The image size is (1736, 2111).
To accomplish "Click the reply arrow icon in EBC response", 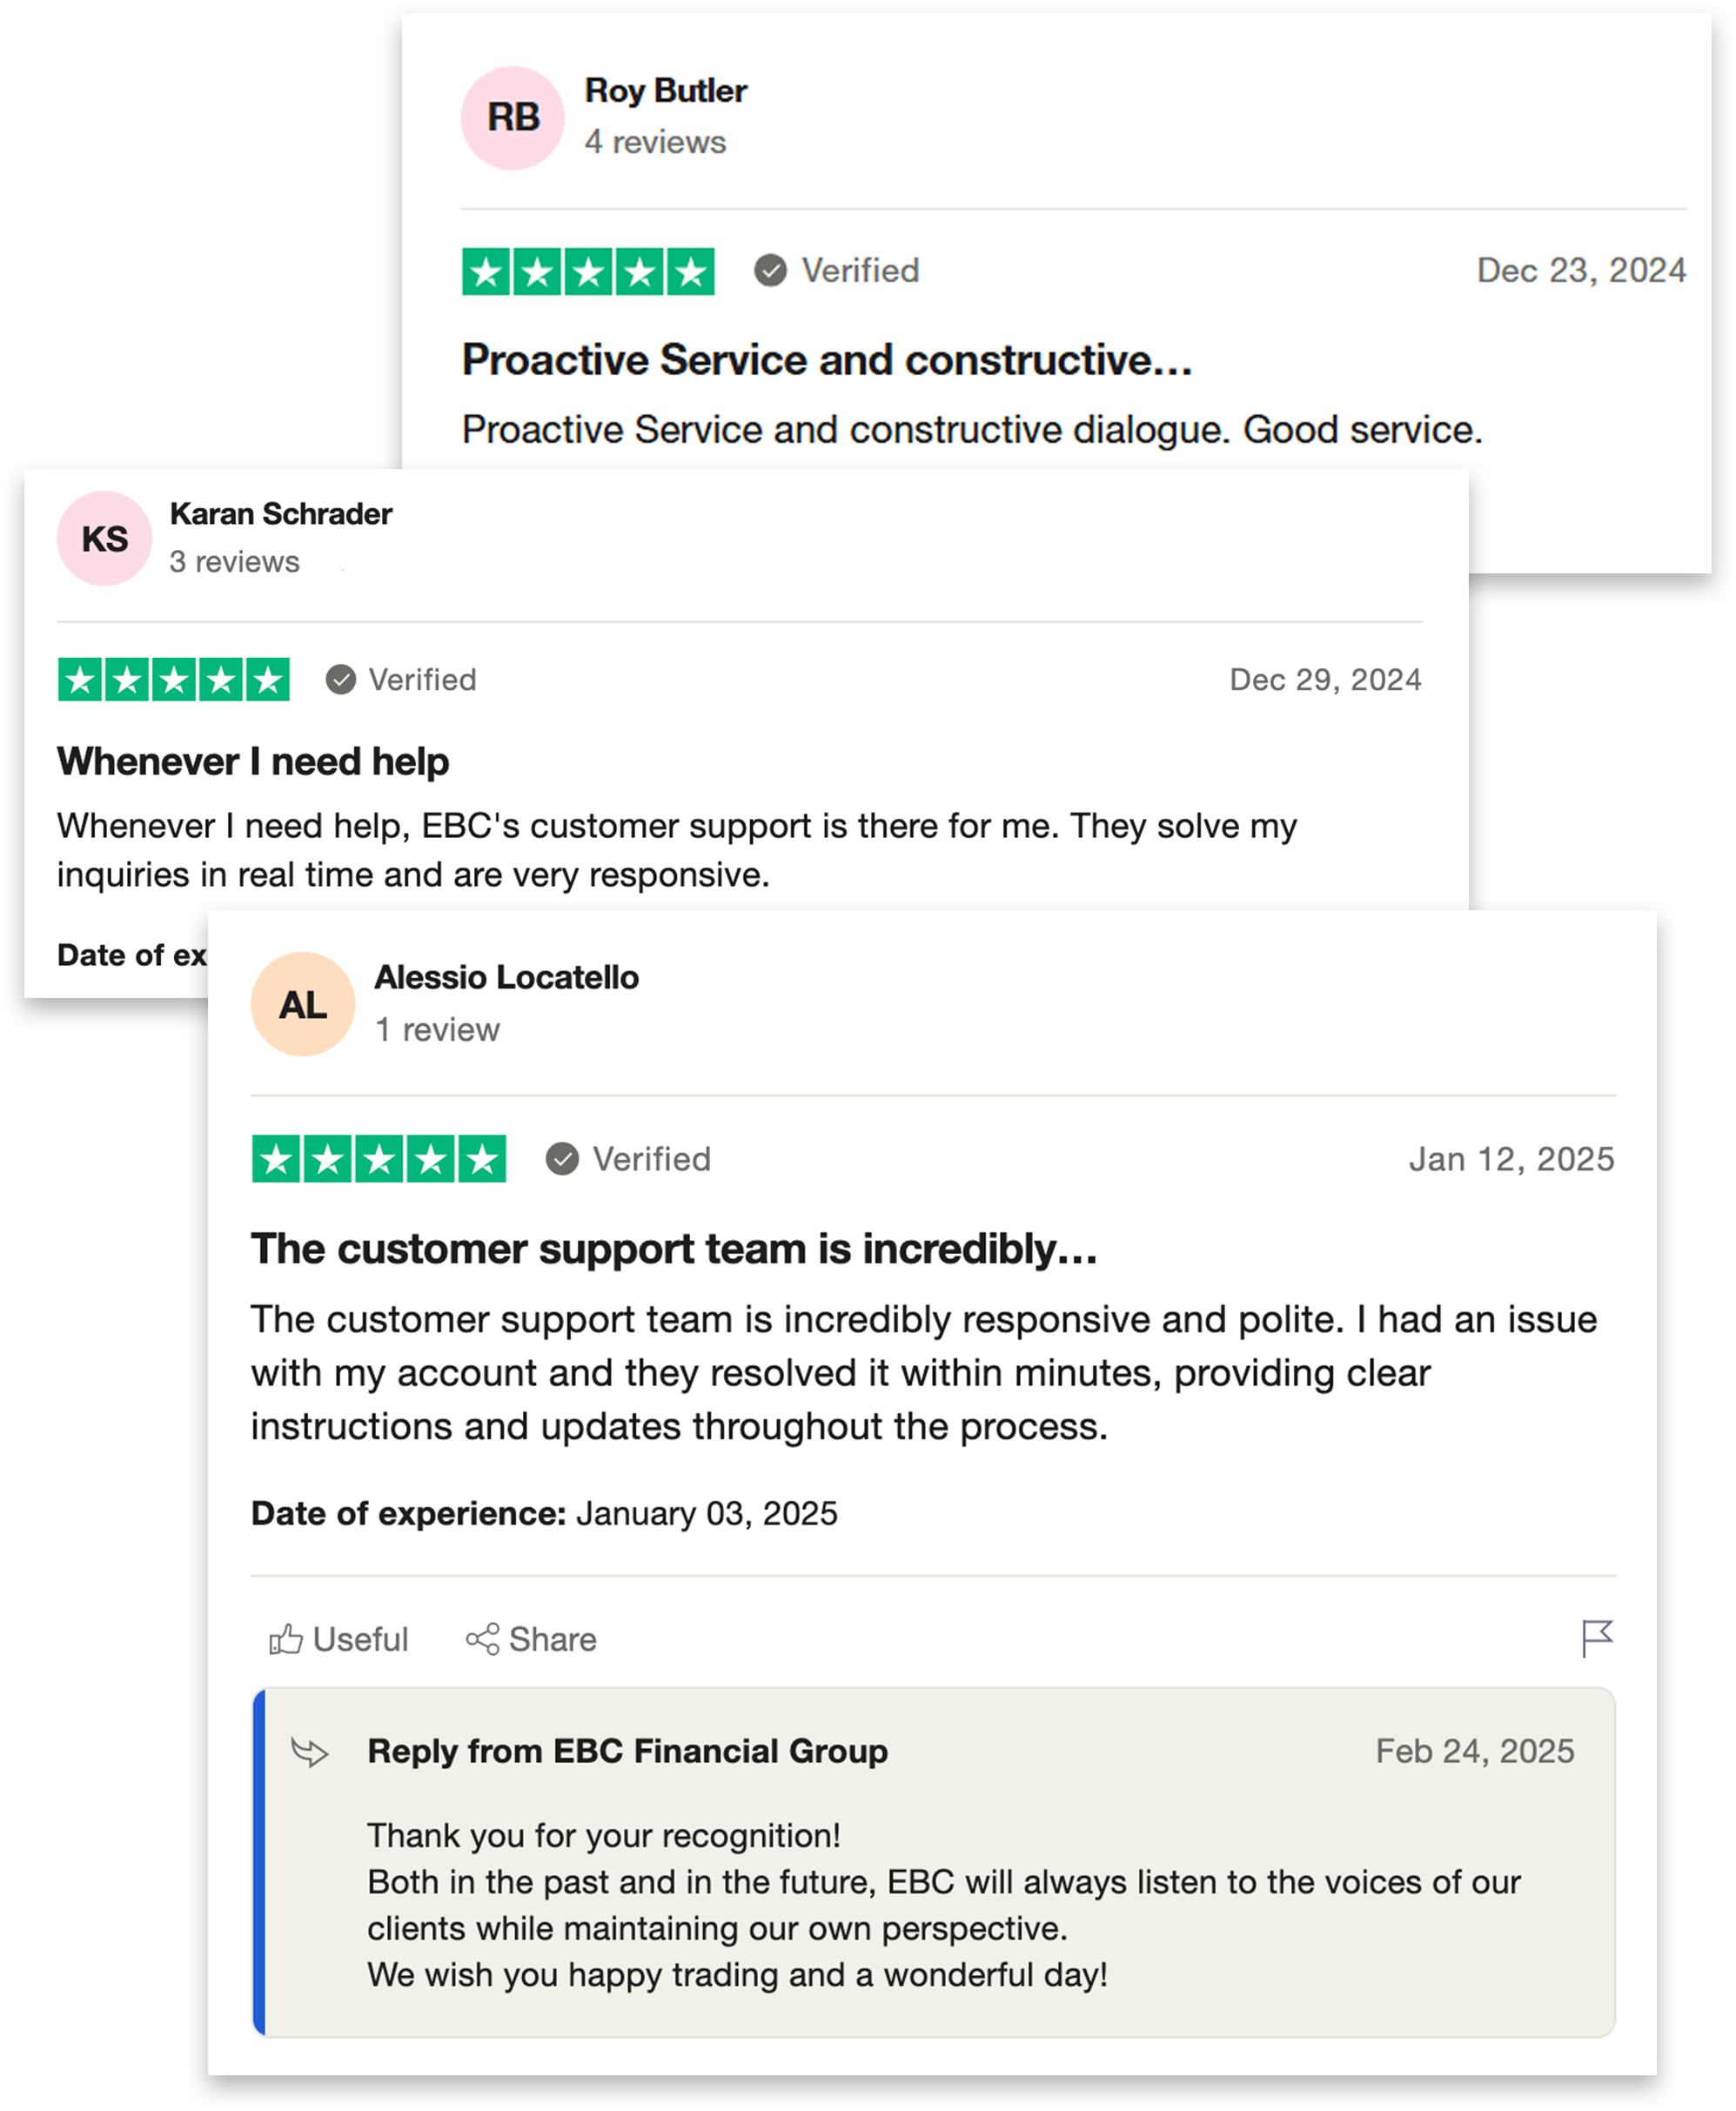I will 309,1752.
